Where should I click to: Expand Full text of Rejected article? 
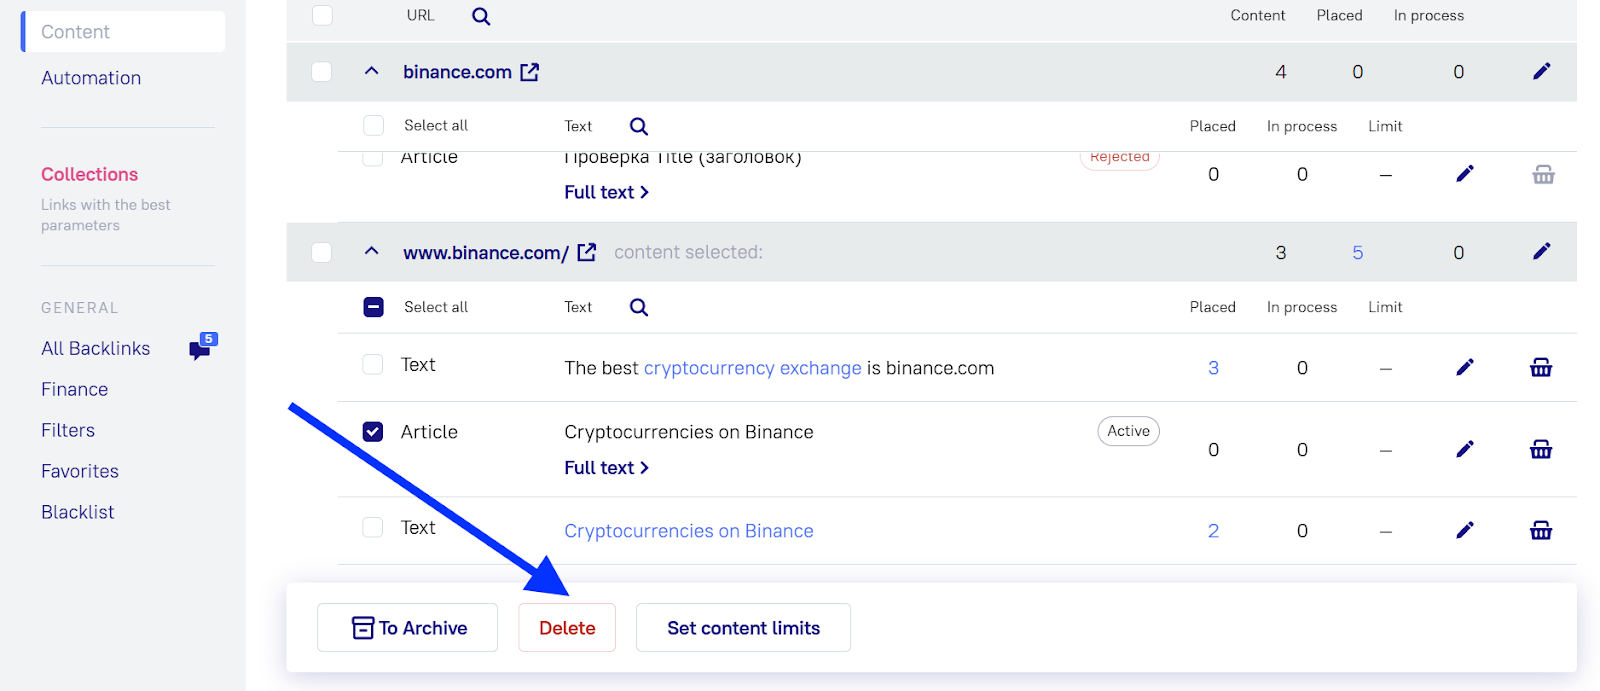pyautogui.click(x=606, y=192)
